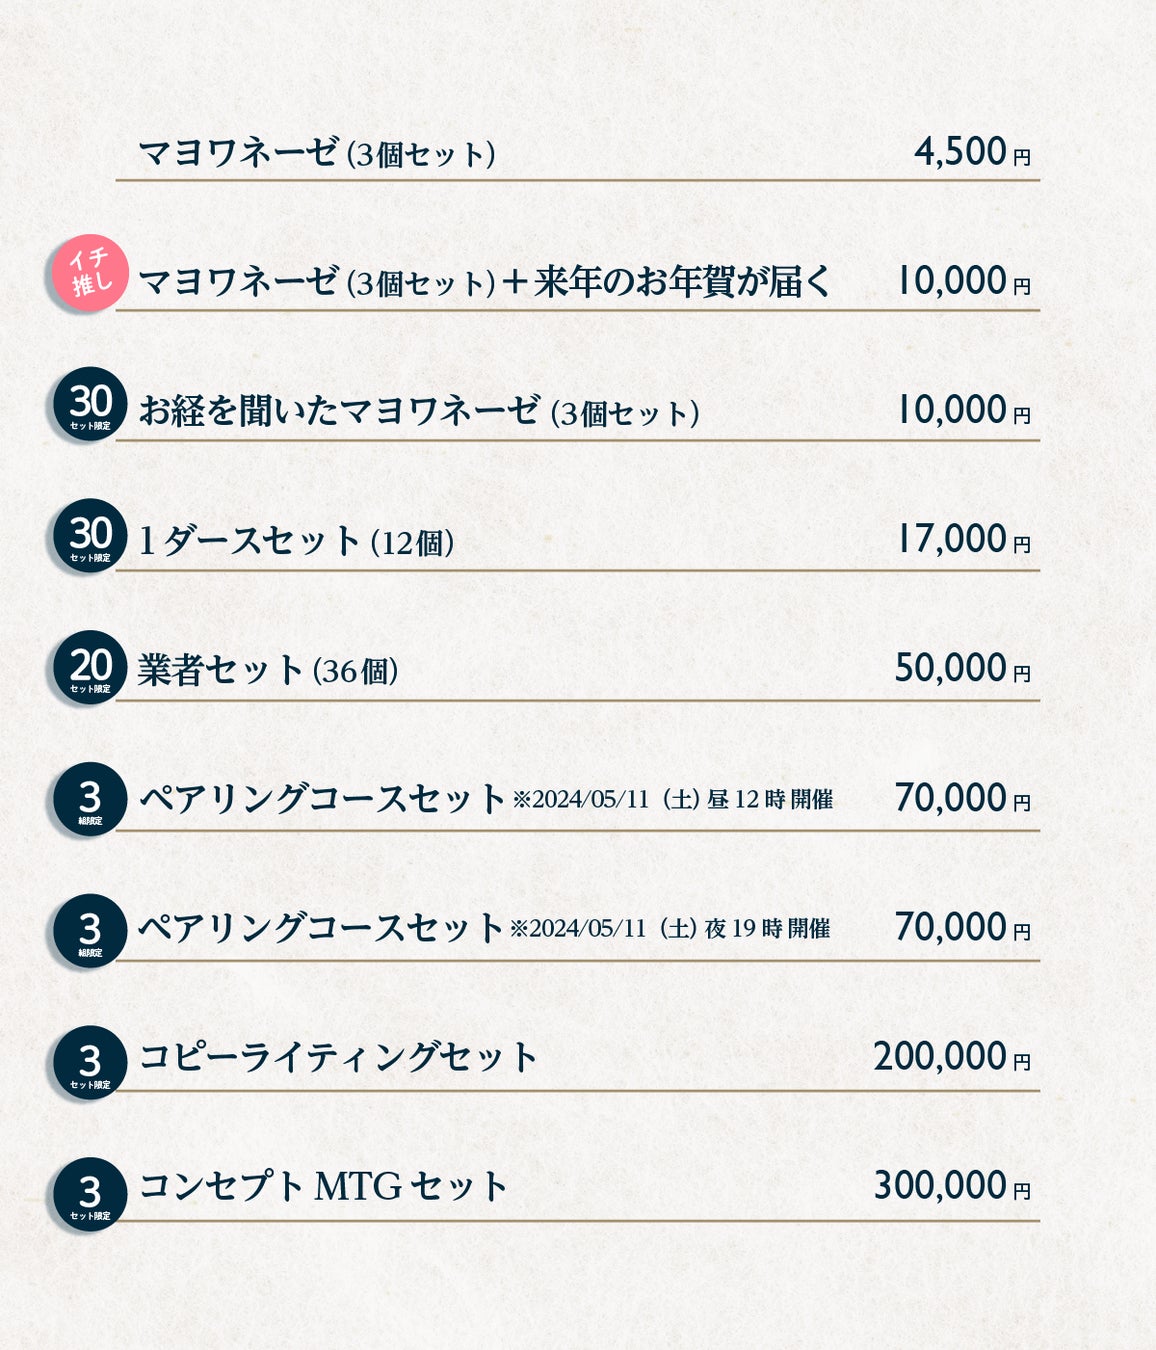The image size is (1156, 1350).
Task: Open the ペアリングコースセット 昼12時開催 entry
Action: point(485,799)
